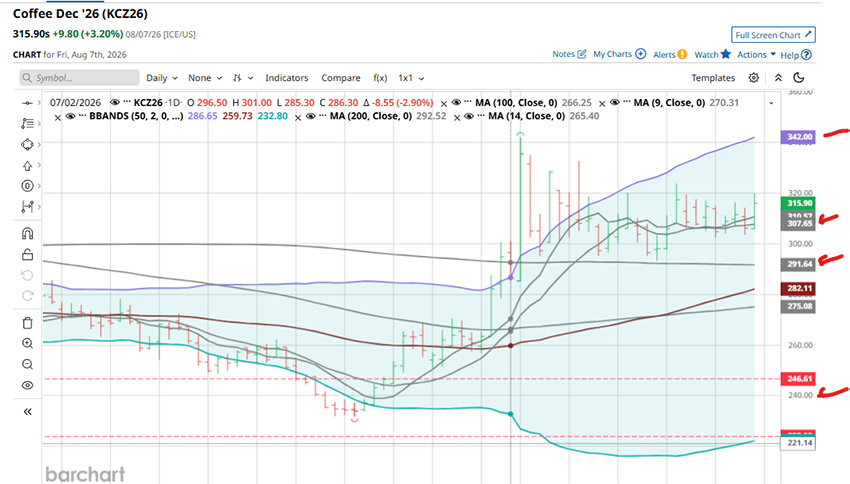The height and width of the screenshot is (484, 850).
Task: Hide all drawings using sidebar eye icon
Action: tap(27, 385)
